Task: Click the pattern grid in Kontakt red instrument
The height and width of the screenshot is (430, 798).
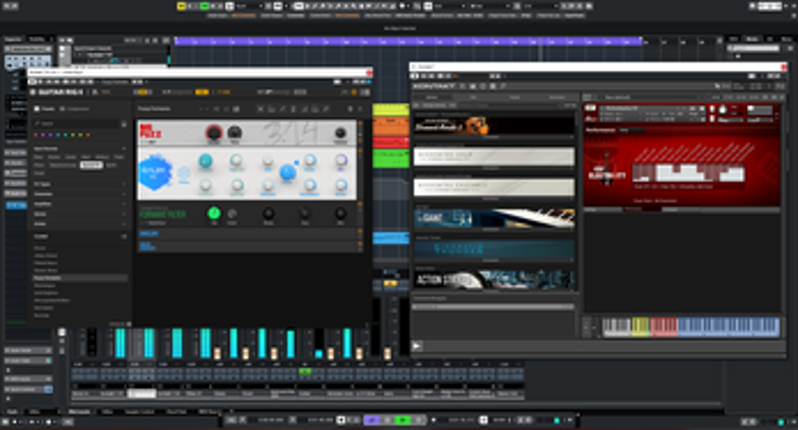Action: [x=688, y=173]
